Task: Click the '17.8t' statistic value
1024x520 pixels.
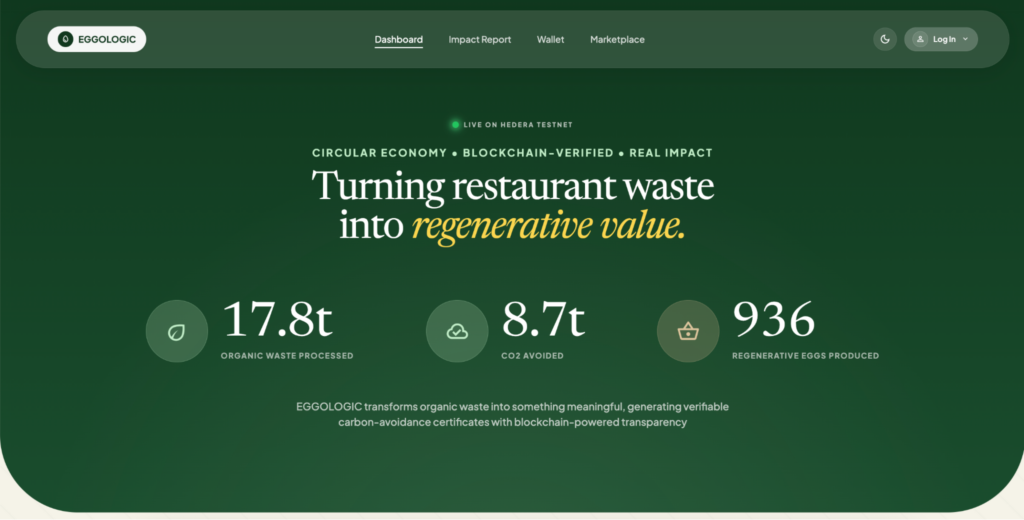Action: click(x=278, y=319)
